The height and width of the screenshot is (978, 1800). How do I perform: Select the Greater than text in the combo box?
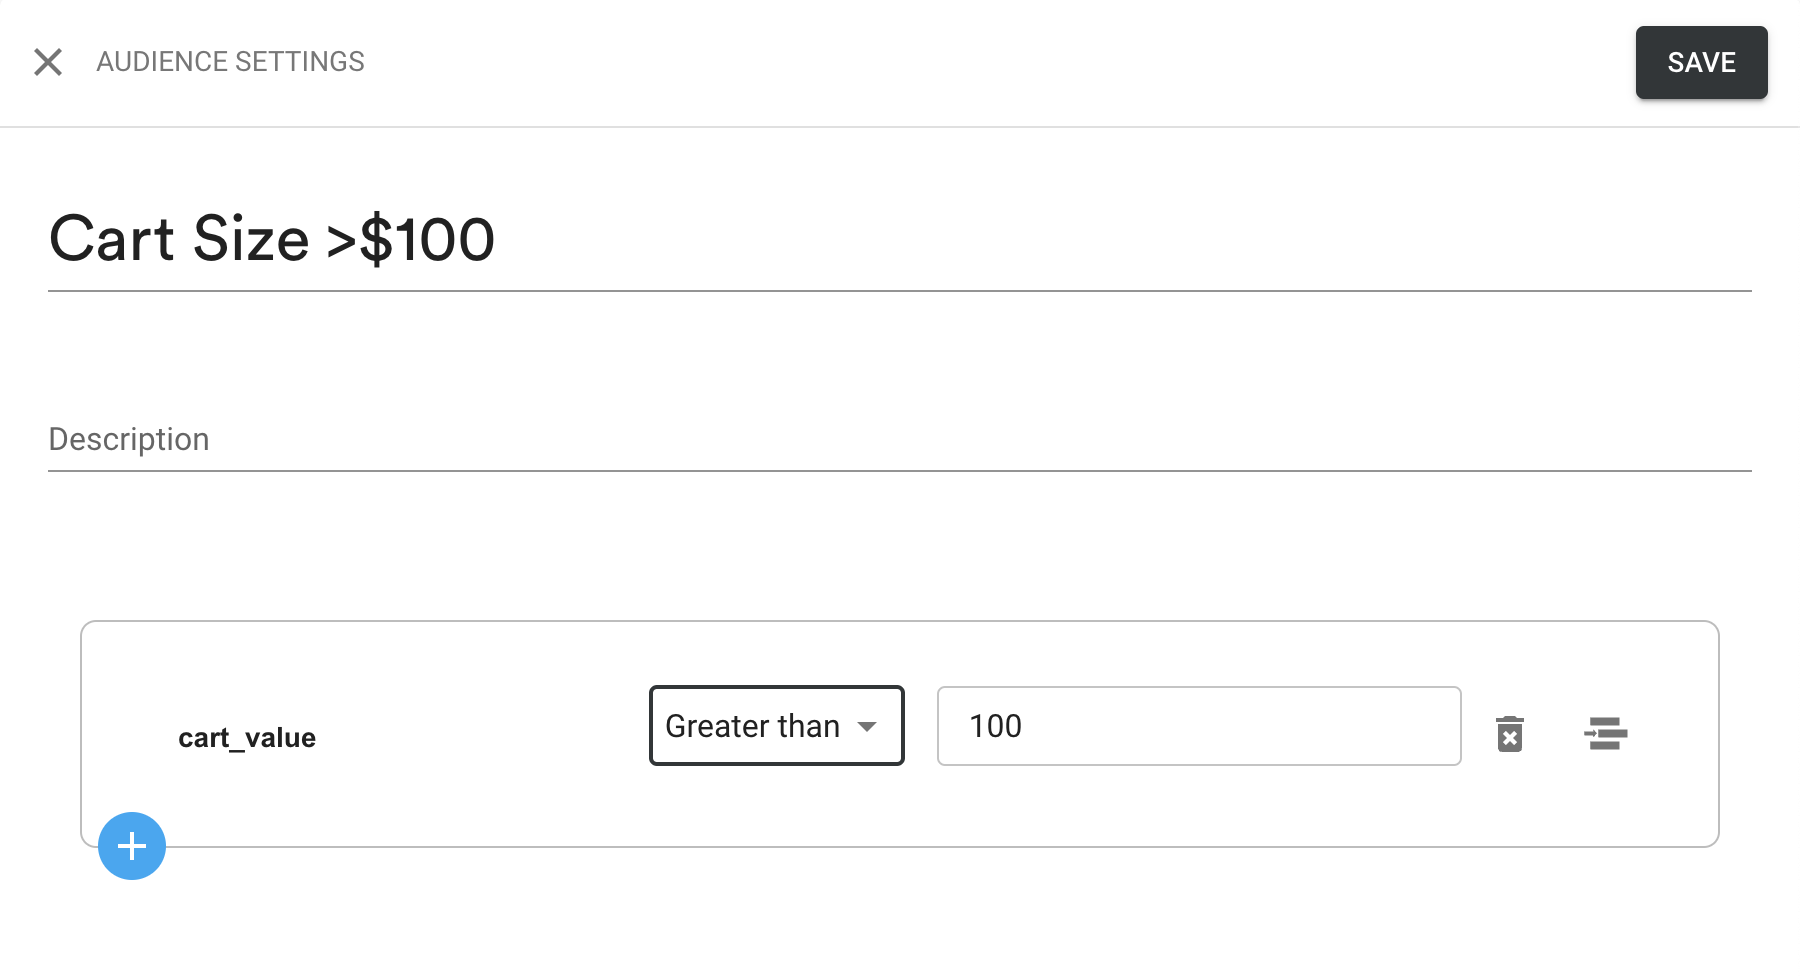pos(752,726)
